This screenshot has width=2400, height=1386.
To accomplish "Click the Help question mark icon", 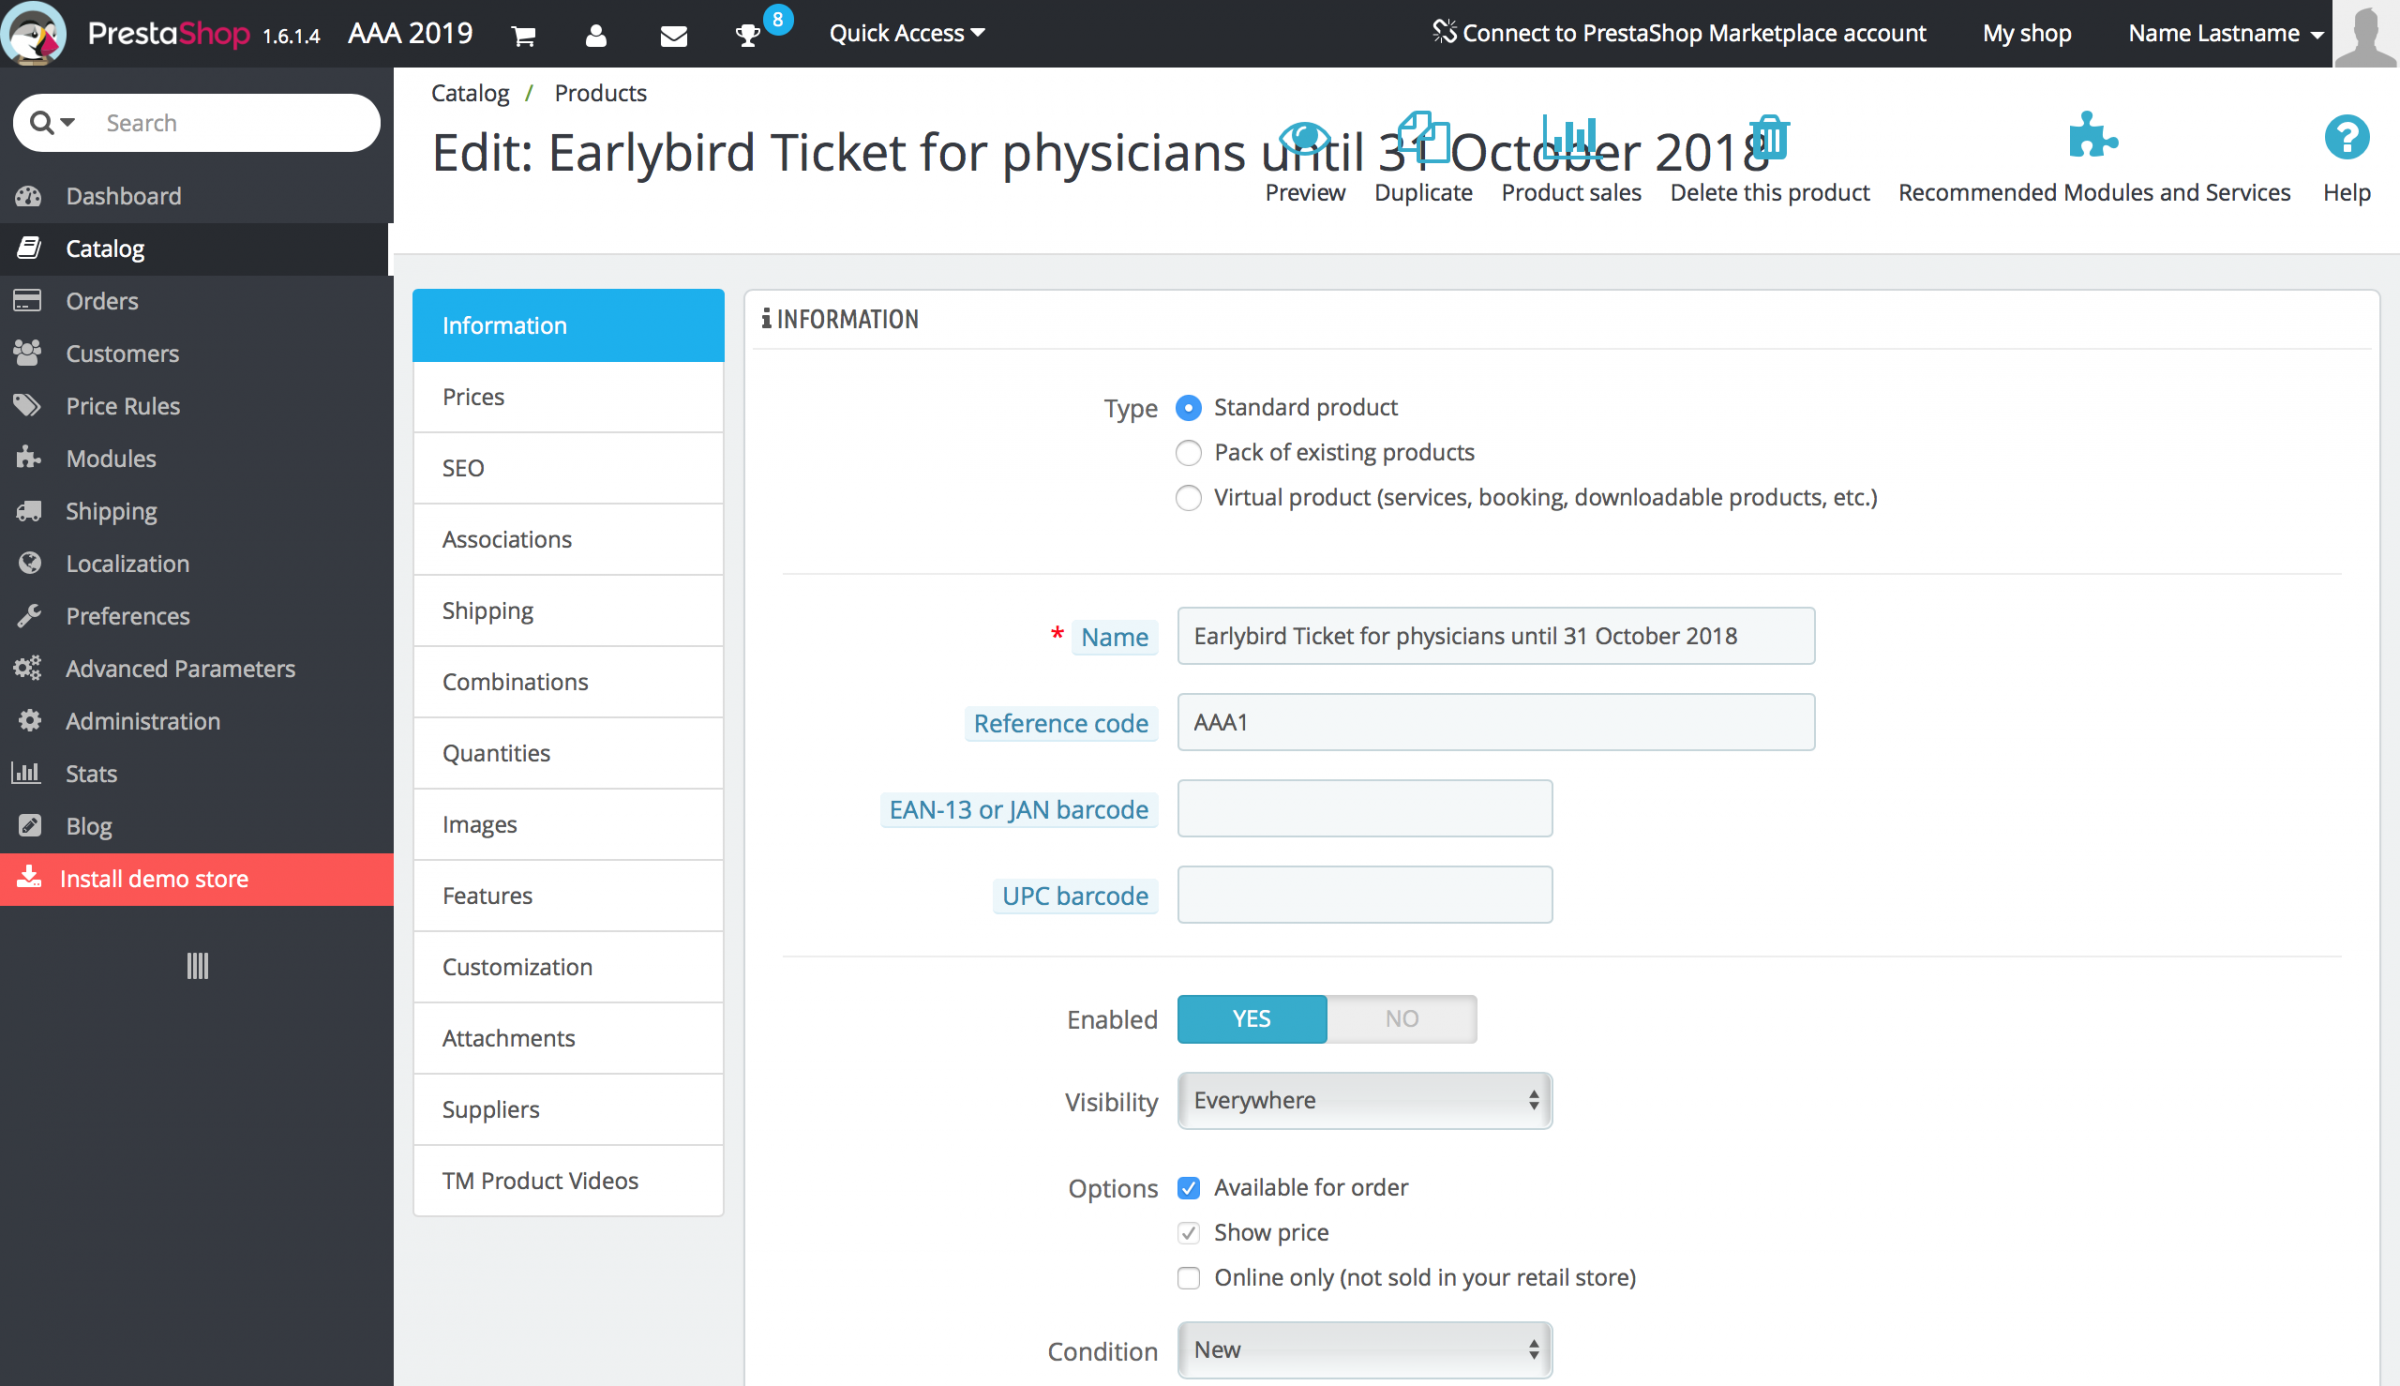I will [2346, 138].
